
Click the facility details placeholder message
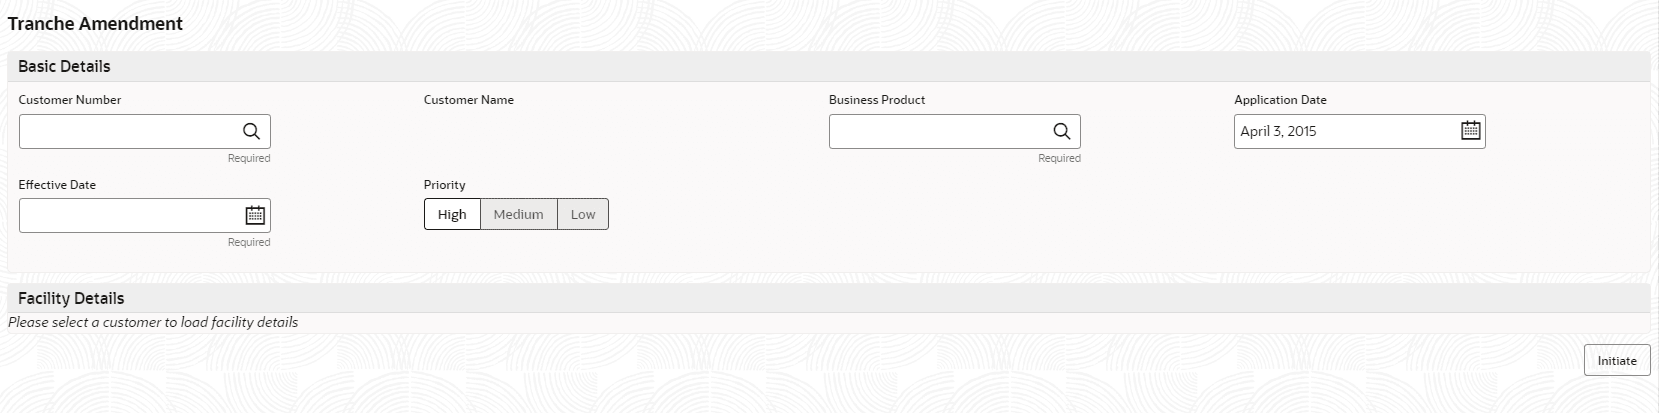pos(153,322)
